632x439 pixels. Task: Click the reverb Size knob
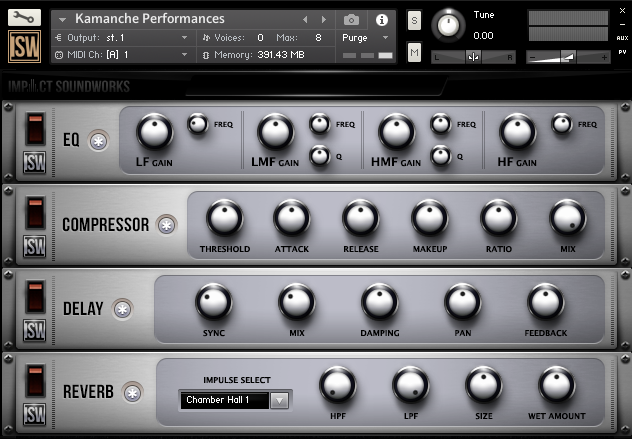(484, 385)
